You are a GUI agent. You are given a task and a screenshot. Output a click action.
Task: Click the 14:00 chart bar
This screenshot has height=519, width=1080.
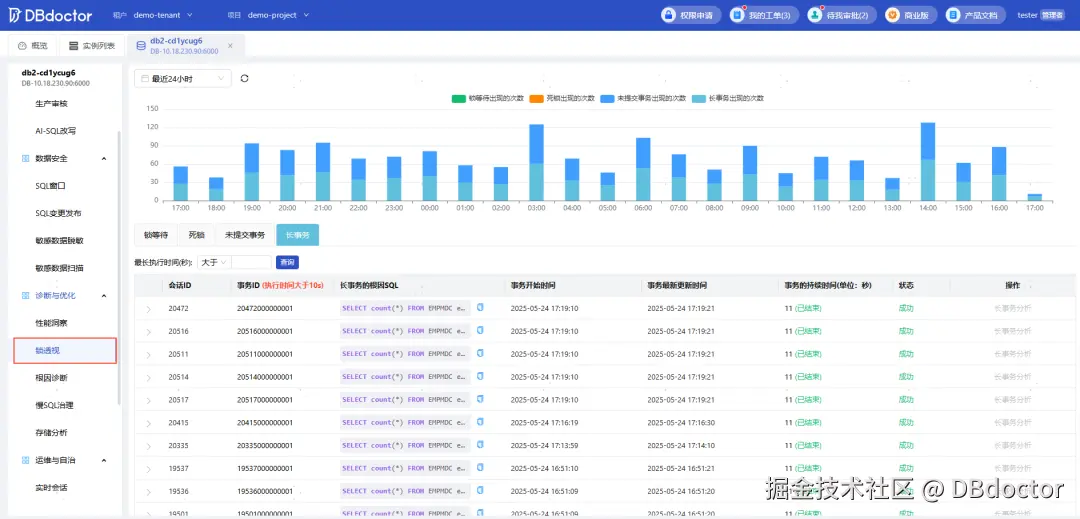pyautogui.click(x=928, y=161)
